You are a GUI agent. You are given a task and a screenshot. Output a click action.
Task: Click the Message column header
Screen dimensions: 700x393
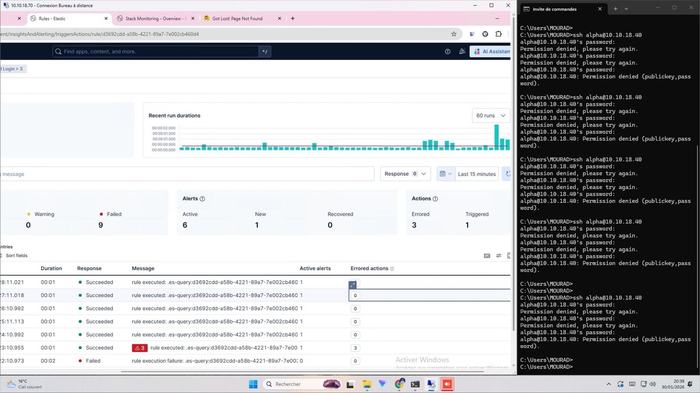tap(143, 268)
